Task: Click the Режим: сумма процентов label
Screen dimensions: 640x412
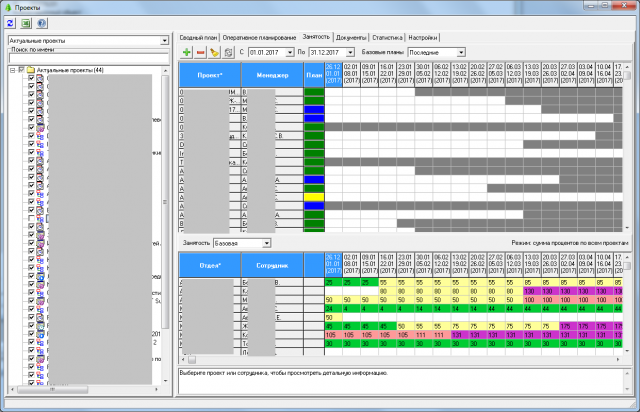Action: pyautogui.click(x=570, y=243)
